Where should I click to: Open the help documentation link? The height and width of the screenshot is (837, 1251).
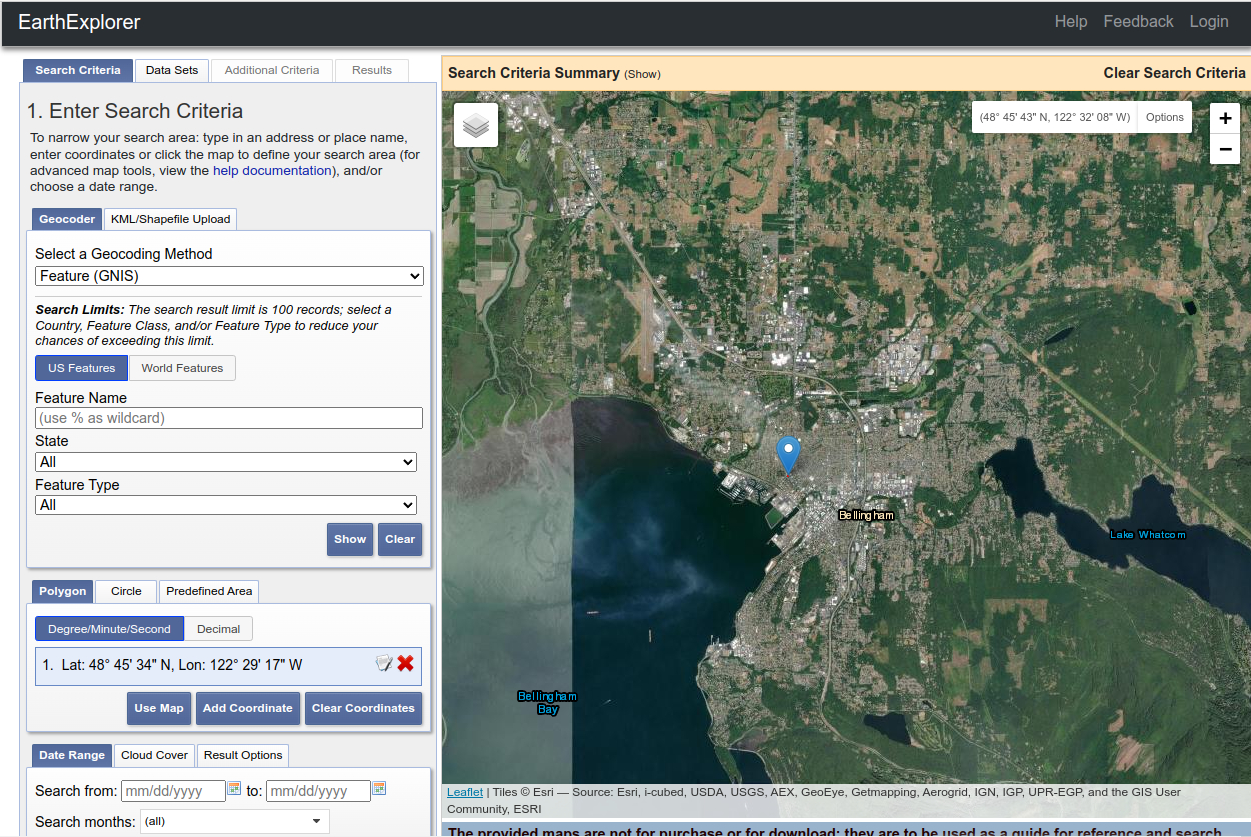point(271,171)
